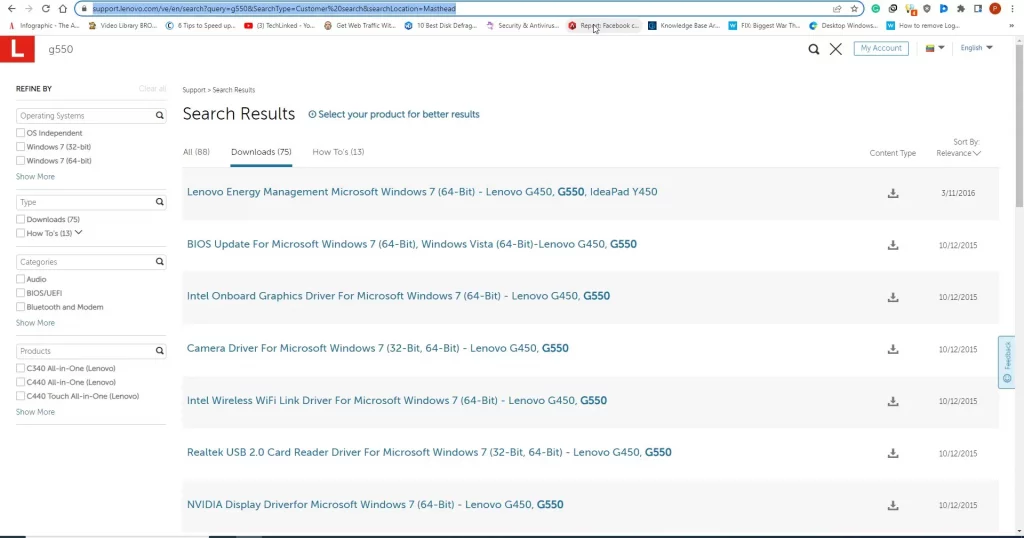The image size is (1024, 538).
Task: Check the Downloads (75) type filter
Action: [20, 219]
